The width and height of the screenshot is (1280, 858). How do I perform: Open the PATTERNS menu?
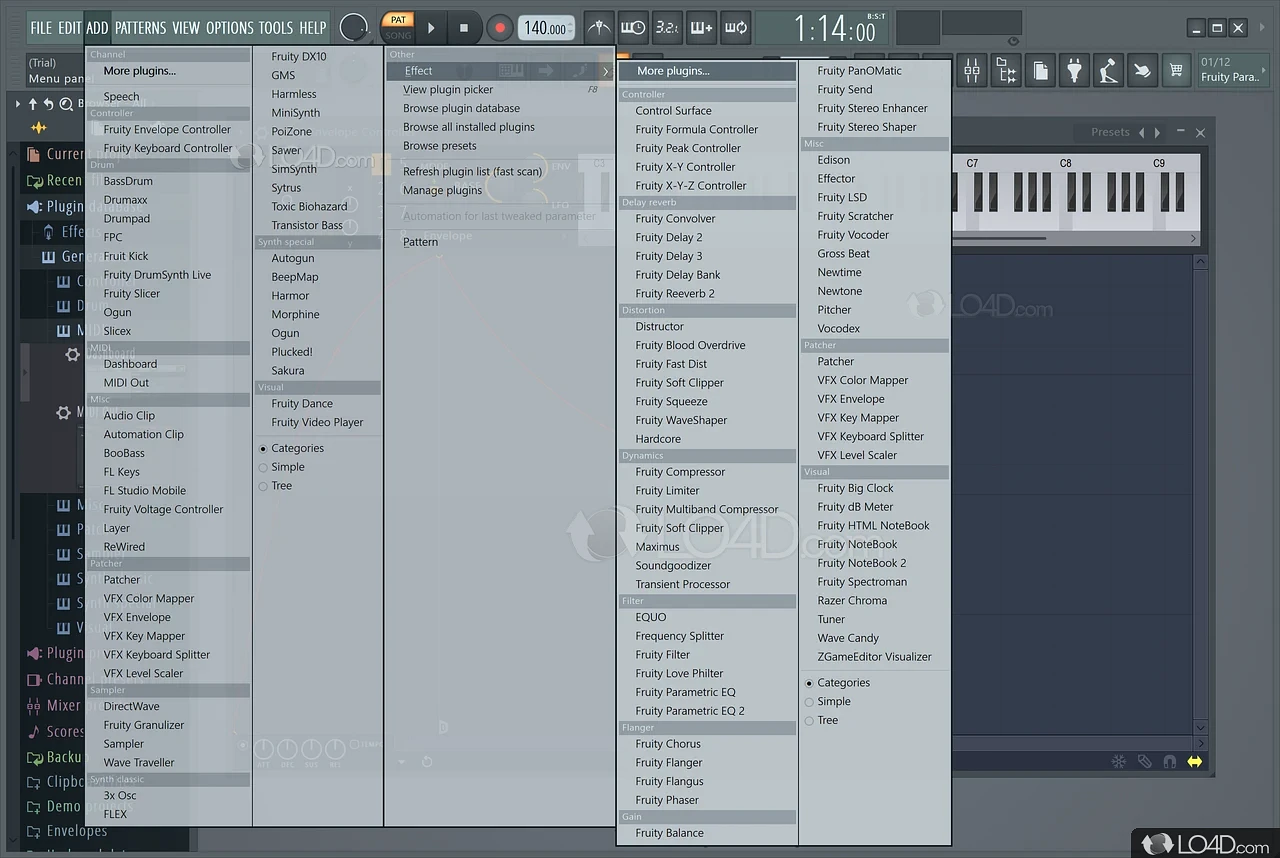coord(140,28)
